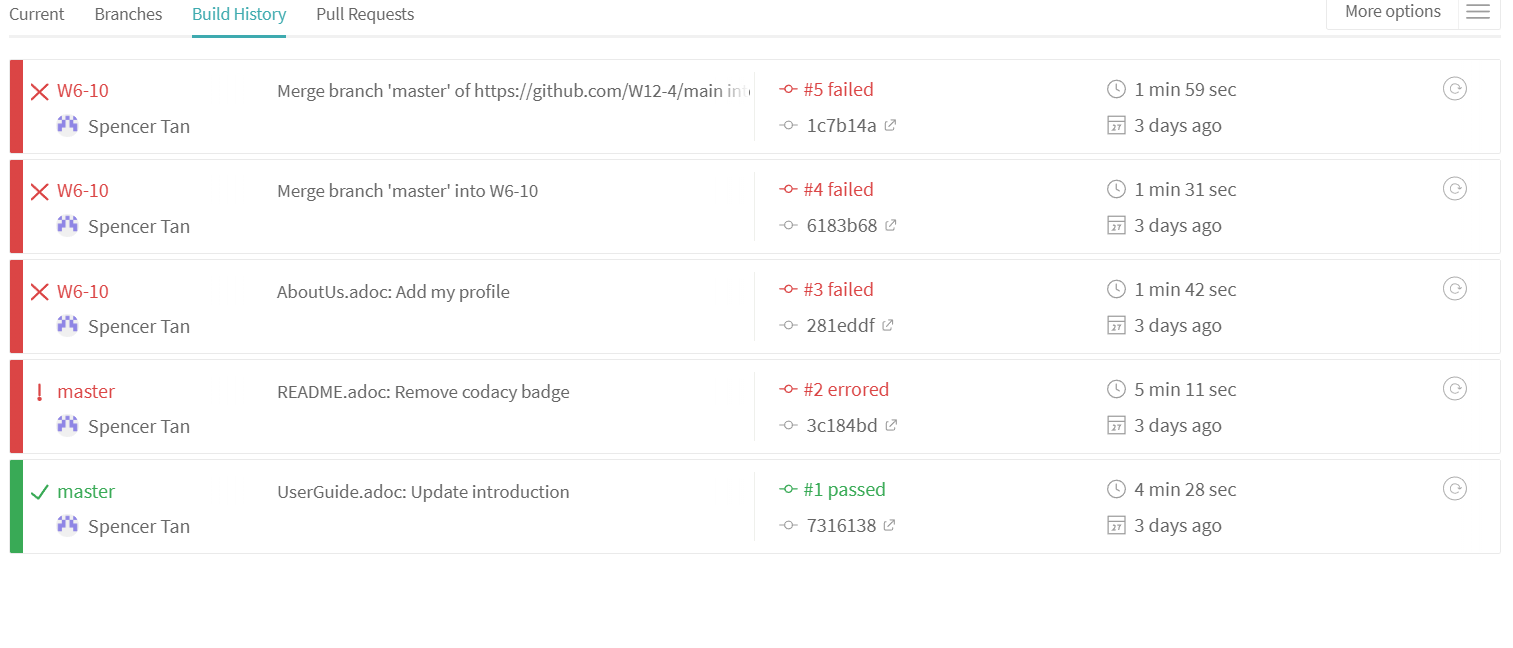This screenshot has height=648, width=1513.
Task: Switch to the Current tab
Action: [x=36, y=14]
